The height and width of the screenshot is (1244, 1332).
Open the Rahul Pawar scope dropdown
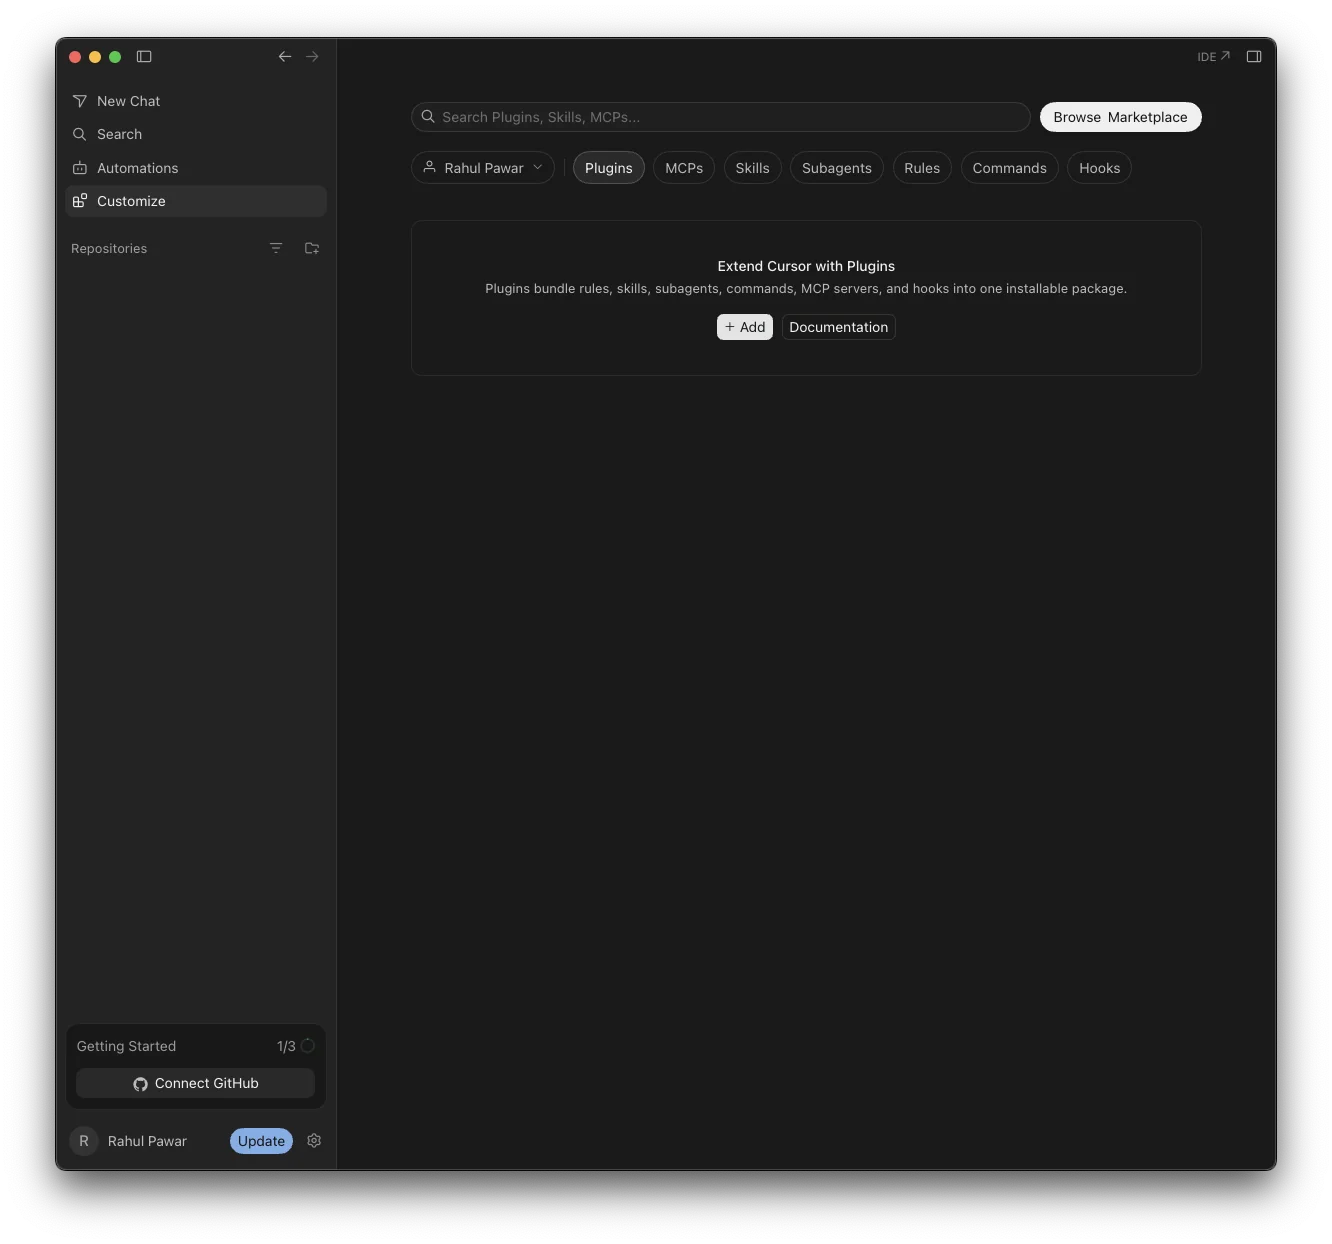(483, 168)
